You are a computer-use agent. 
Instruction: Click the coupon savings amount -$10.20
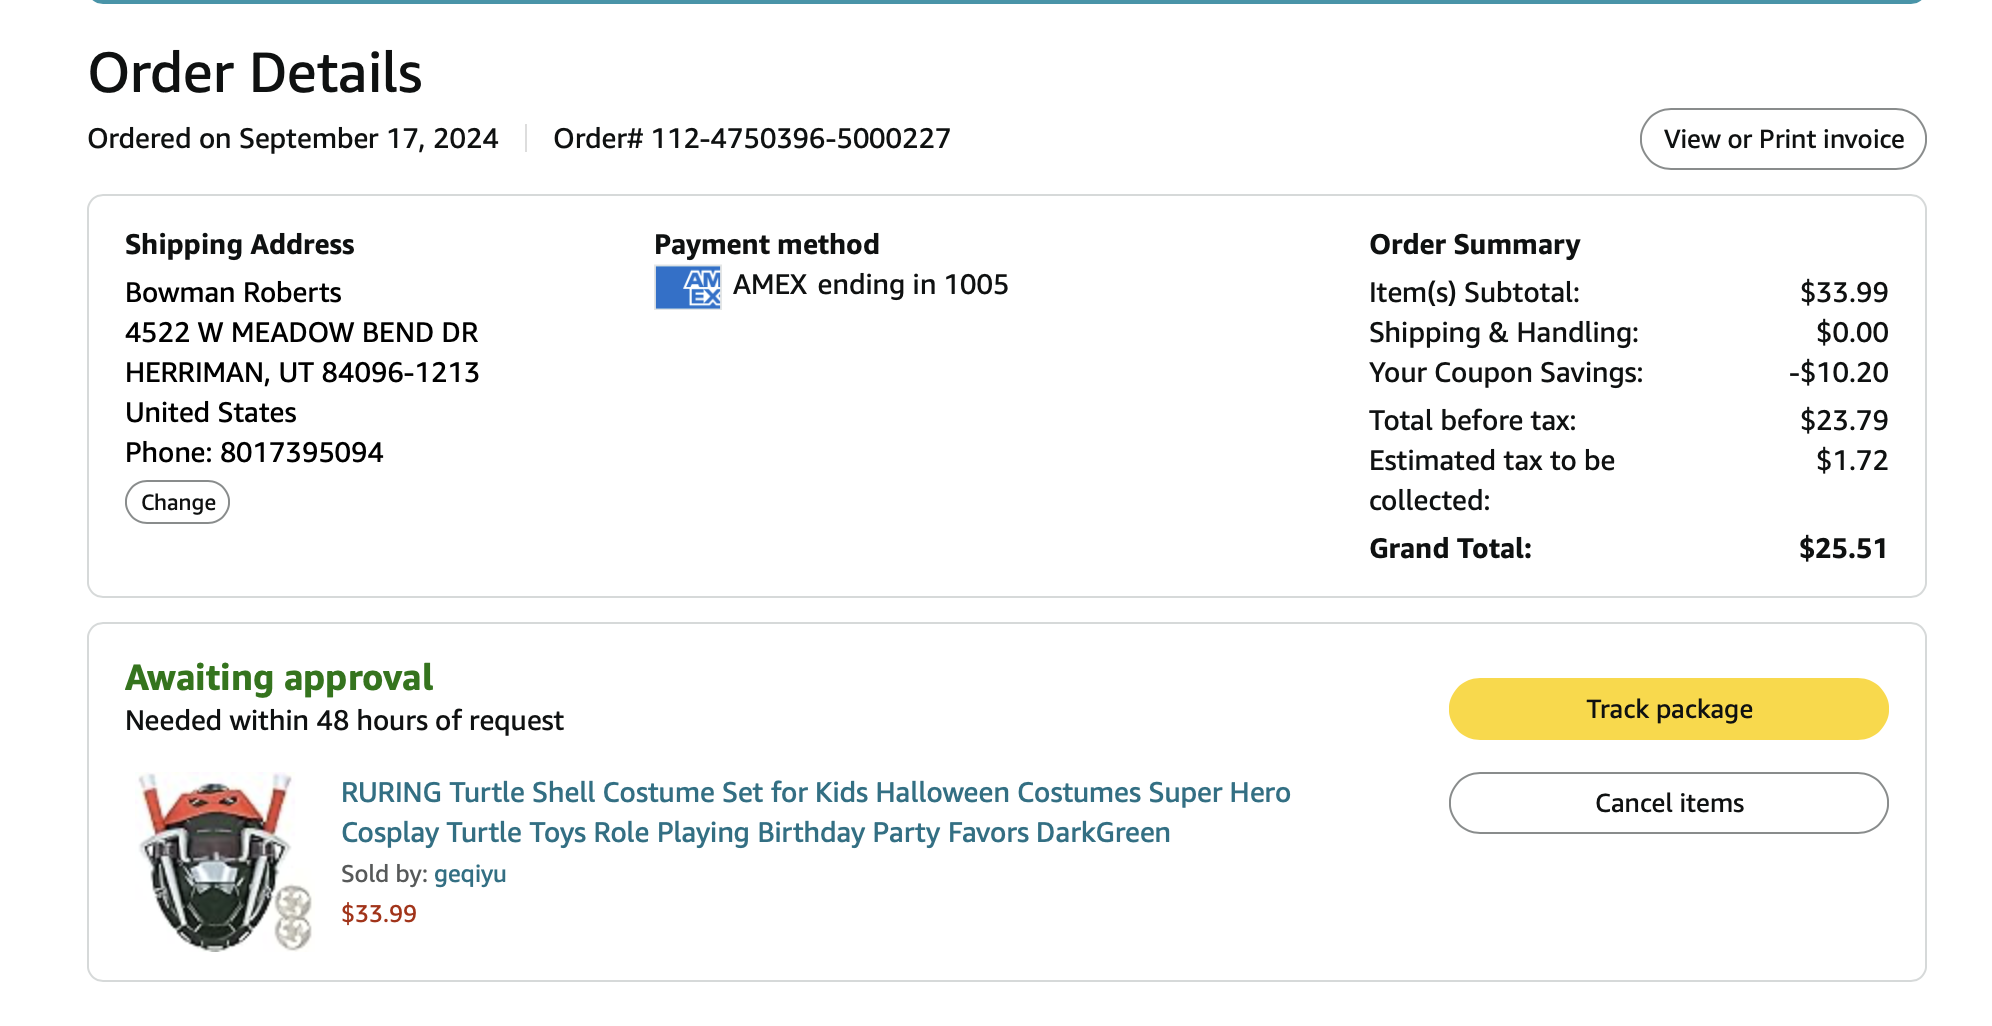[1838, 373]
